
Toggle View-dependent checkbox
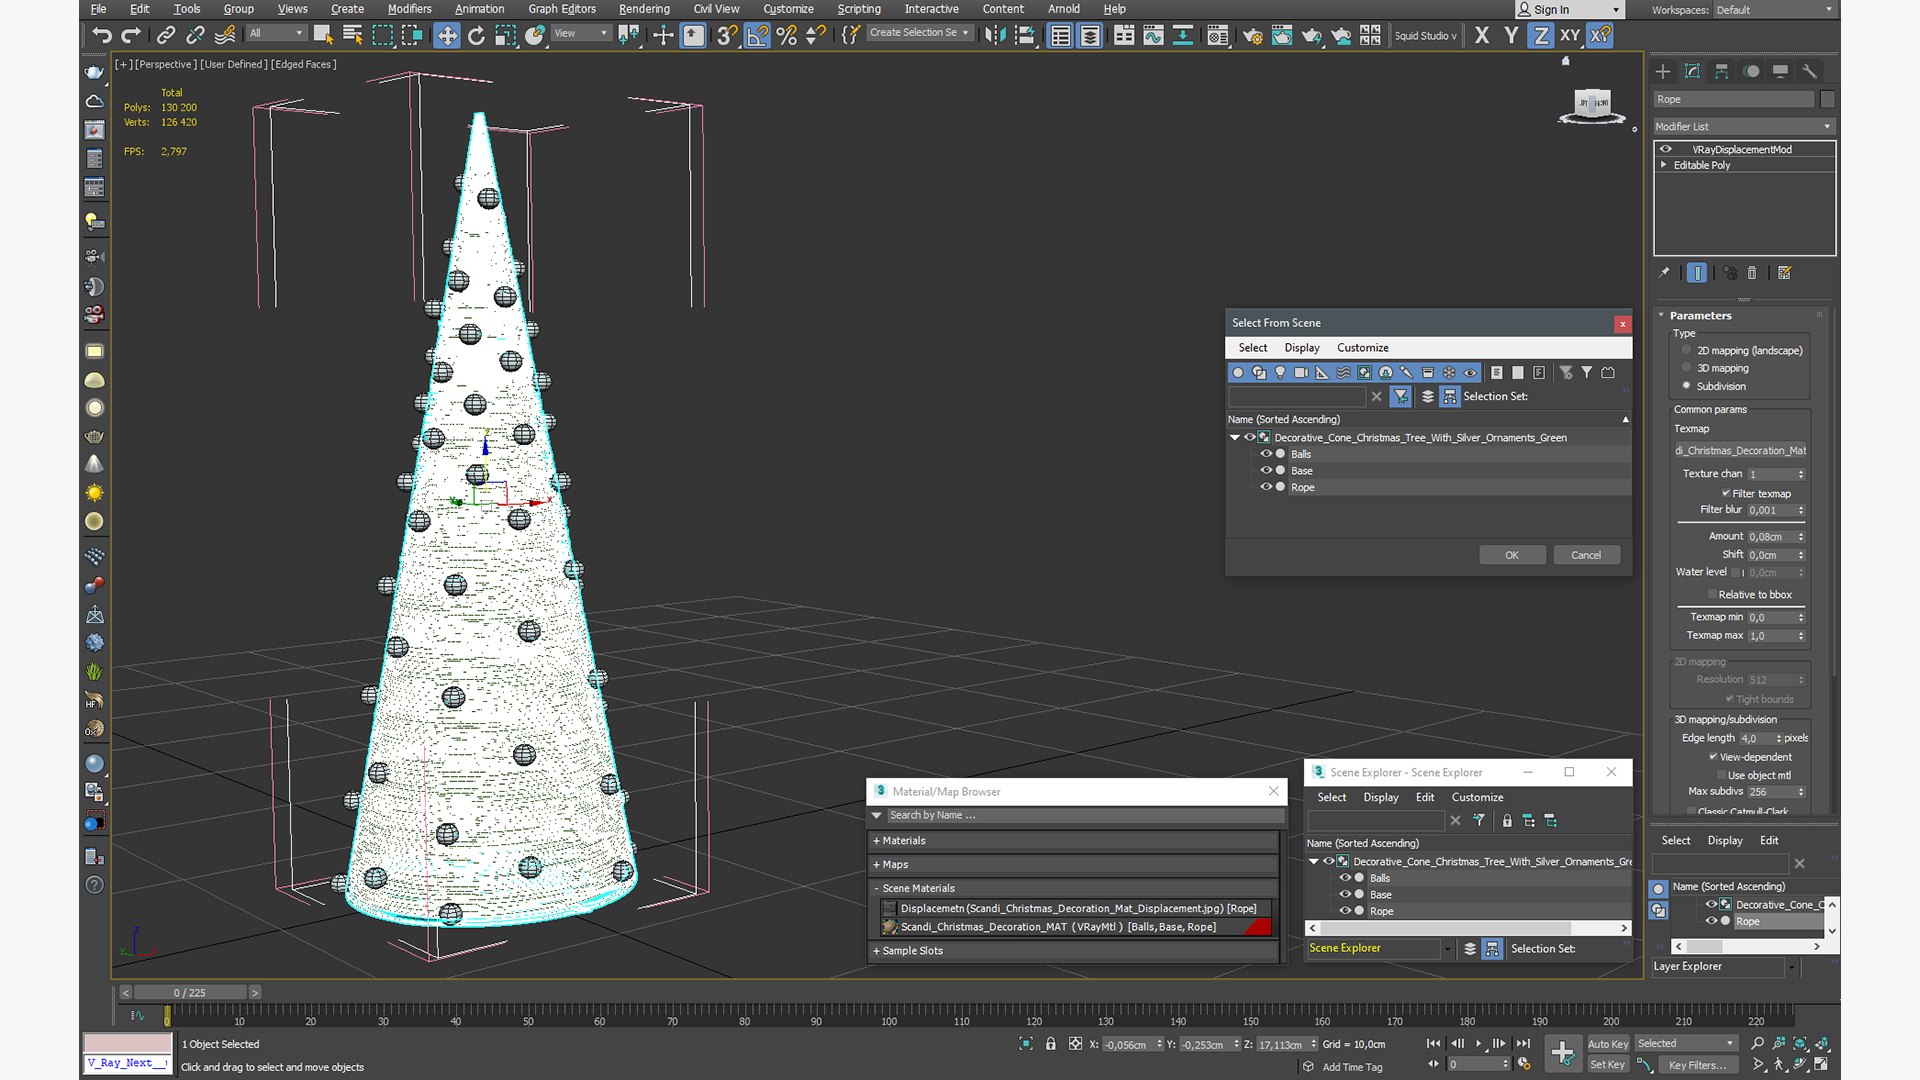1713,757
